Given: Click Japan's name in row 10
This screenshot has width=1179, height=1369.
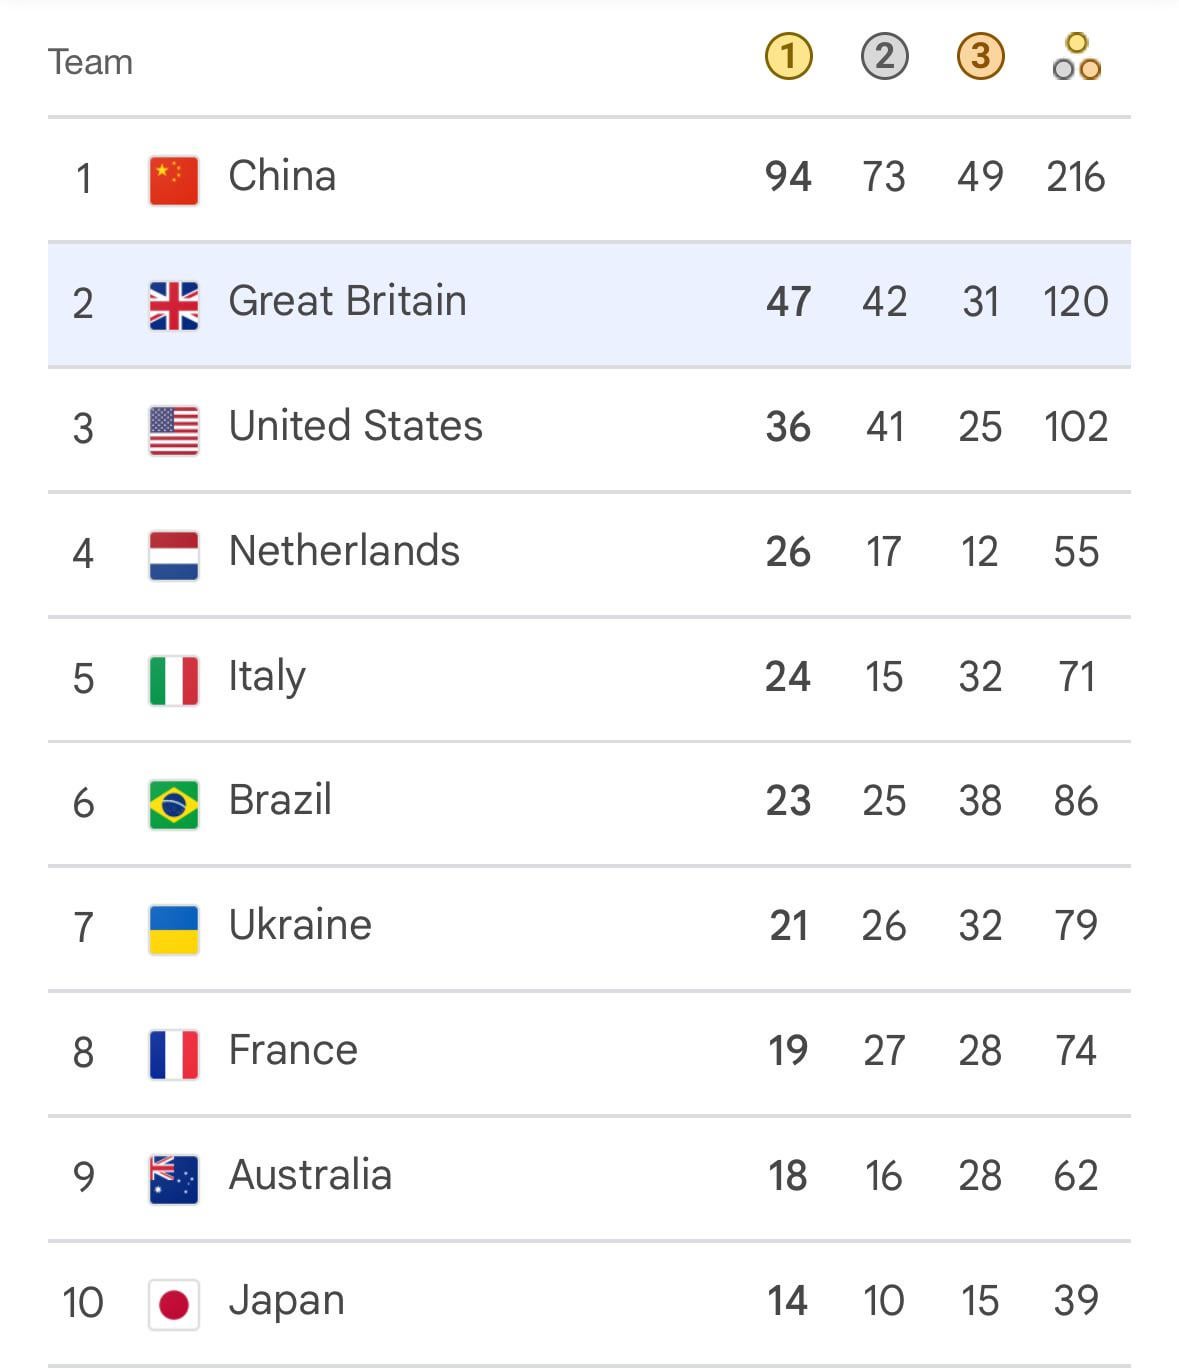Looking at the screenshot, I should (x=287, y=1301).
